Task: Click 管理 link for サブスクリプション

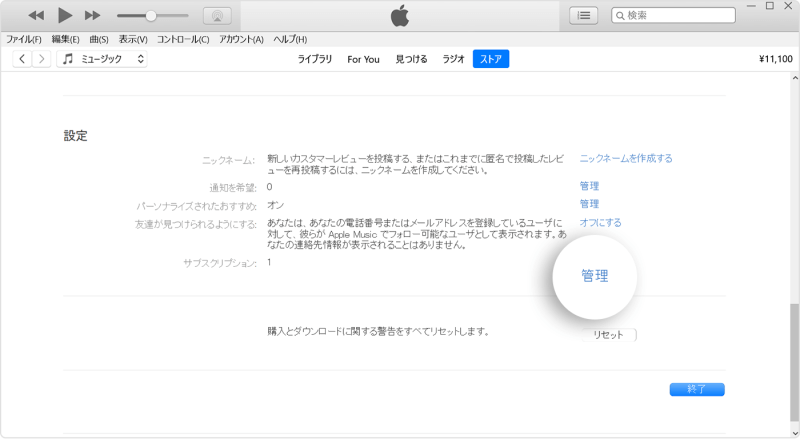Action: [x=595, y=276]
